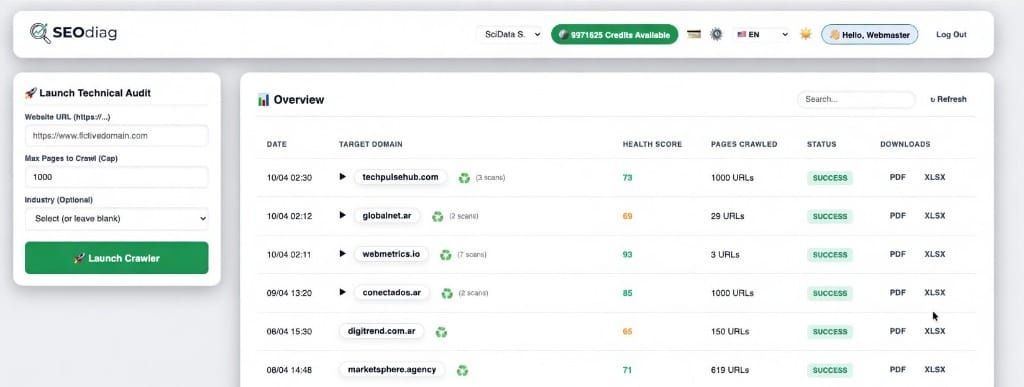
Task: Launch the crawler with green button
Action: pos(117,258)
